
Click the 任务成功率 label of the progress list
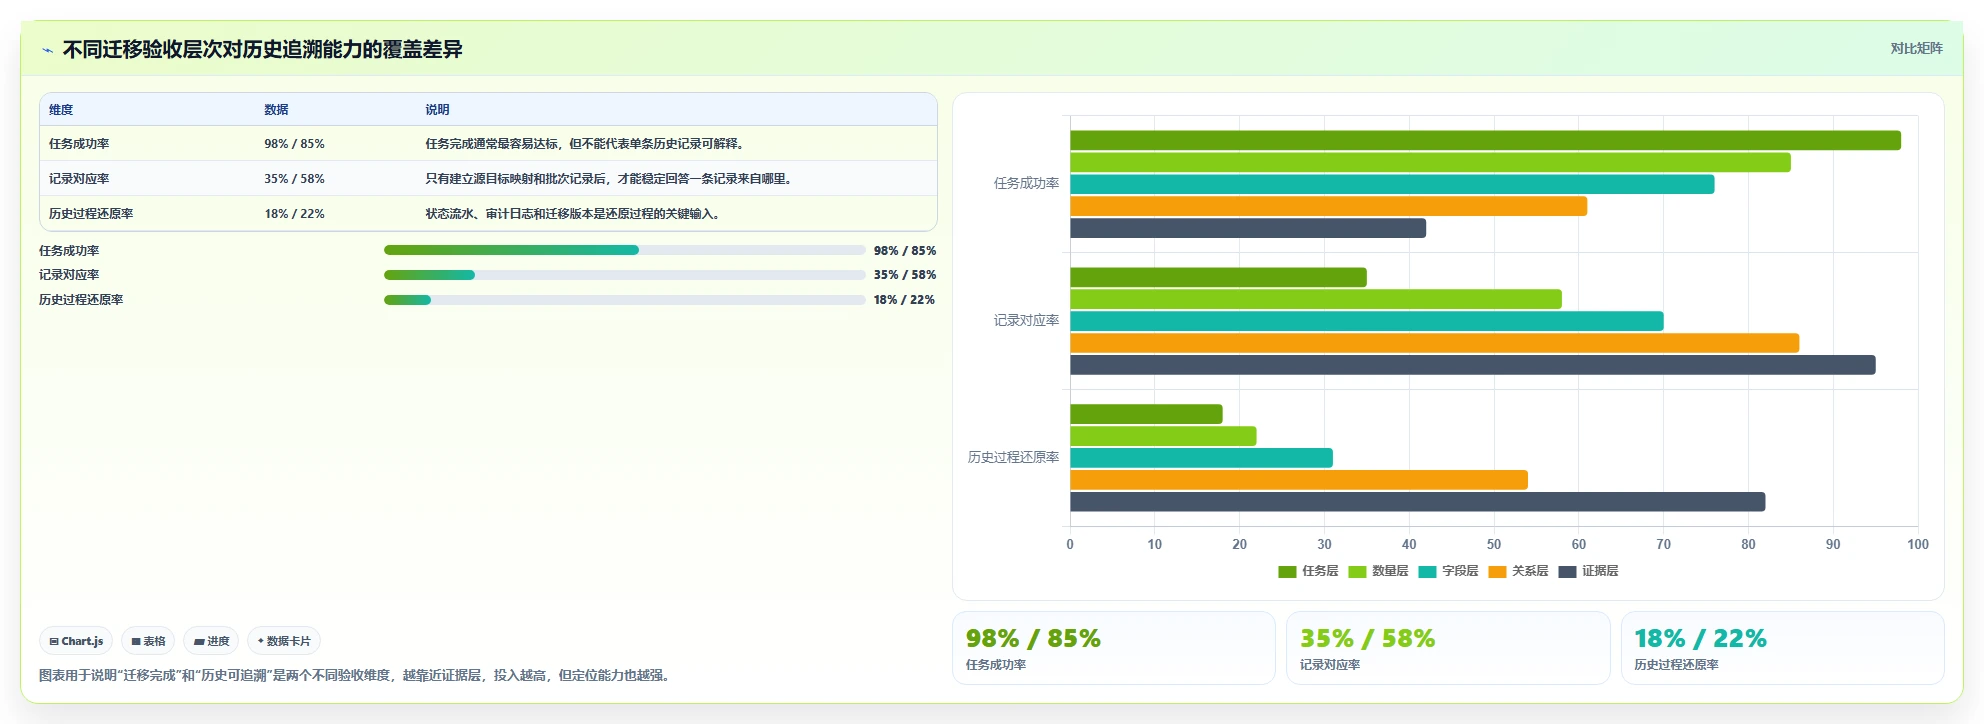click(x=69, y=251)
